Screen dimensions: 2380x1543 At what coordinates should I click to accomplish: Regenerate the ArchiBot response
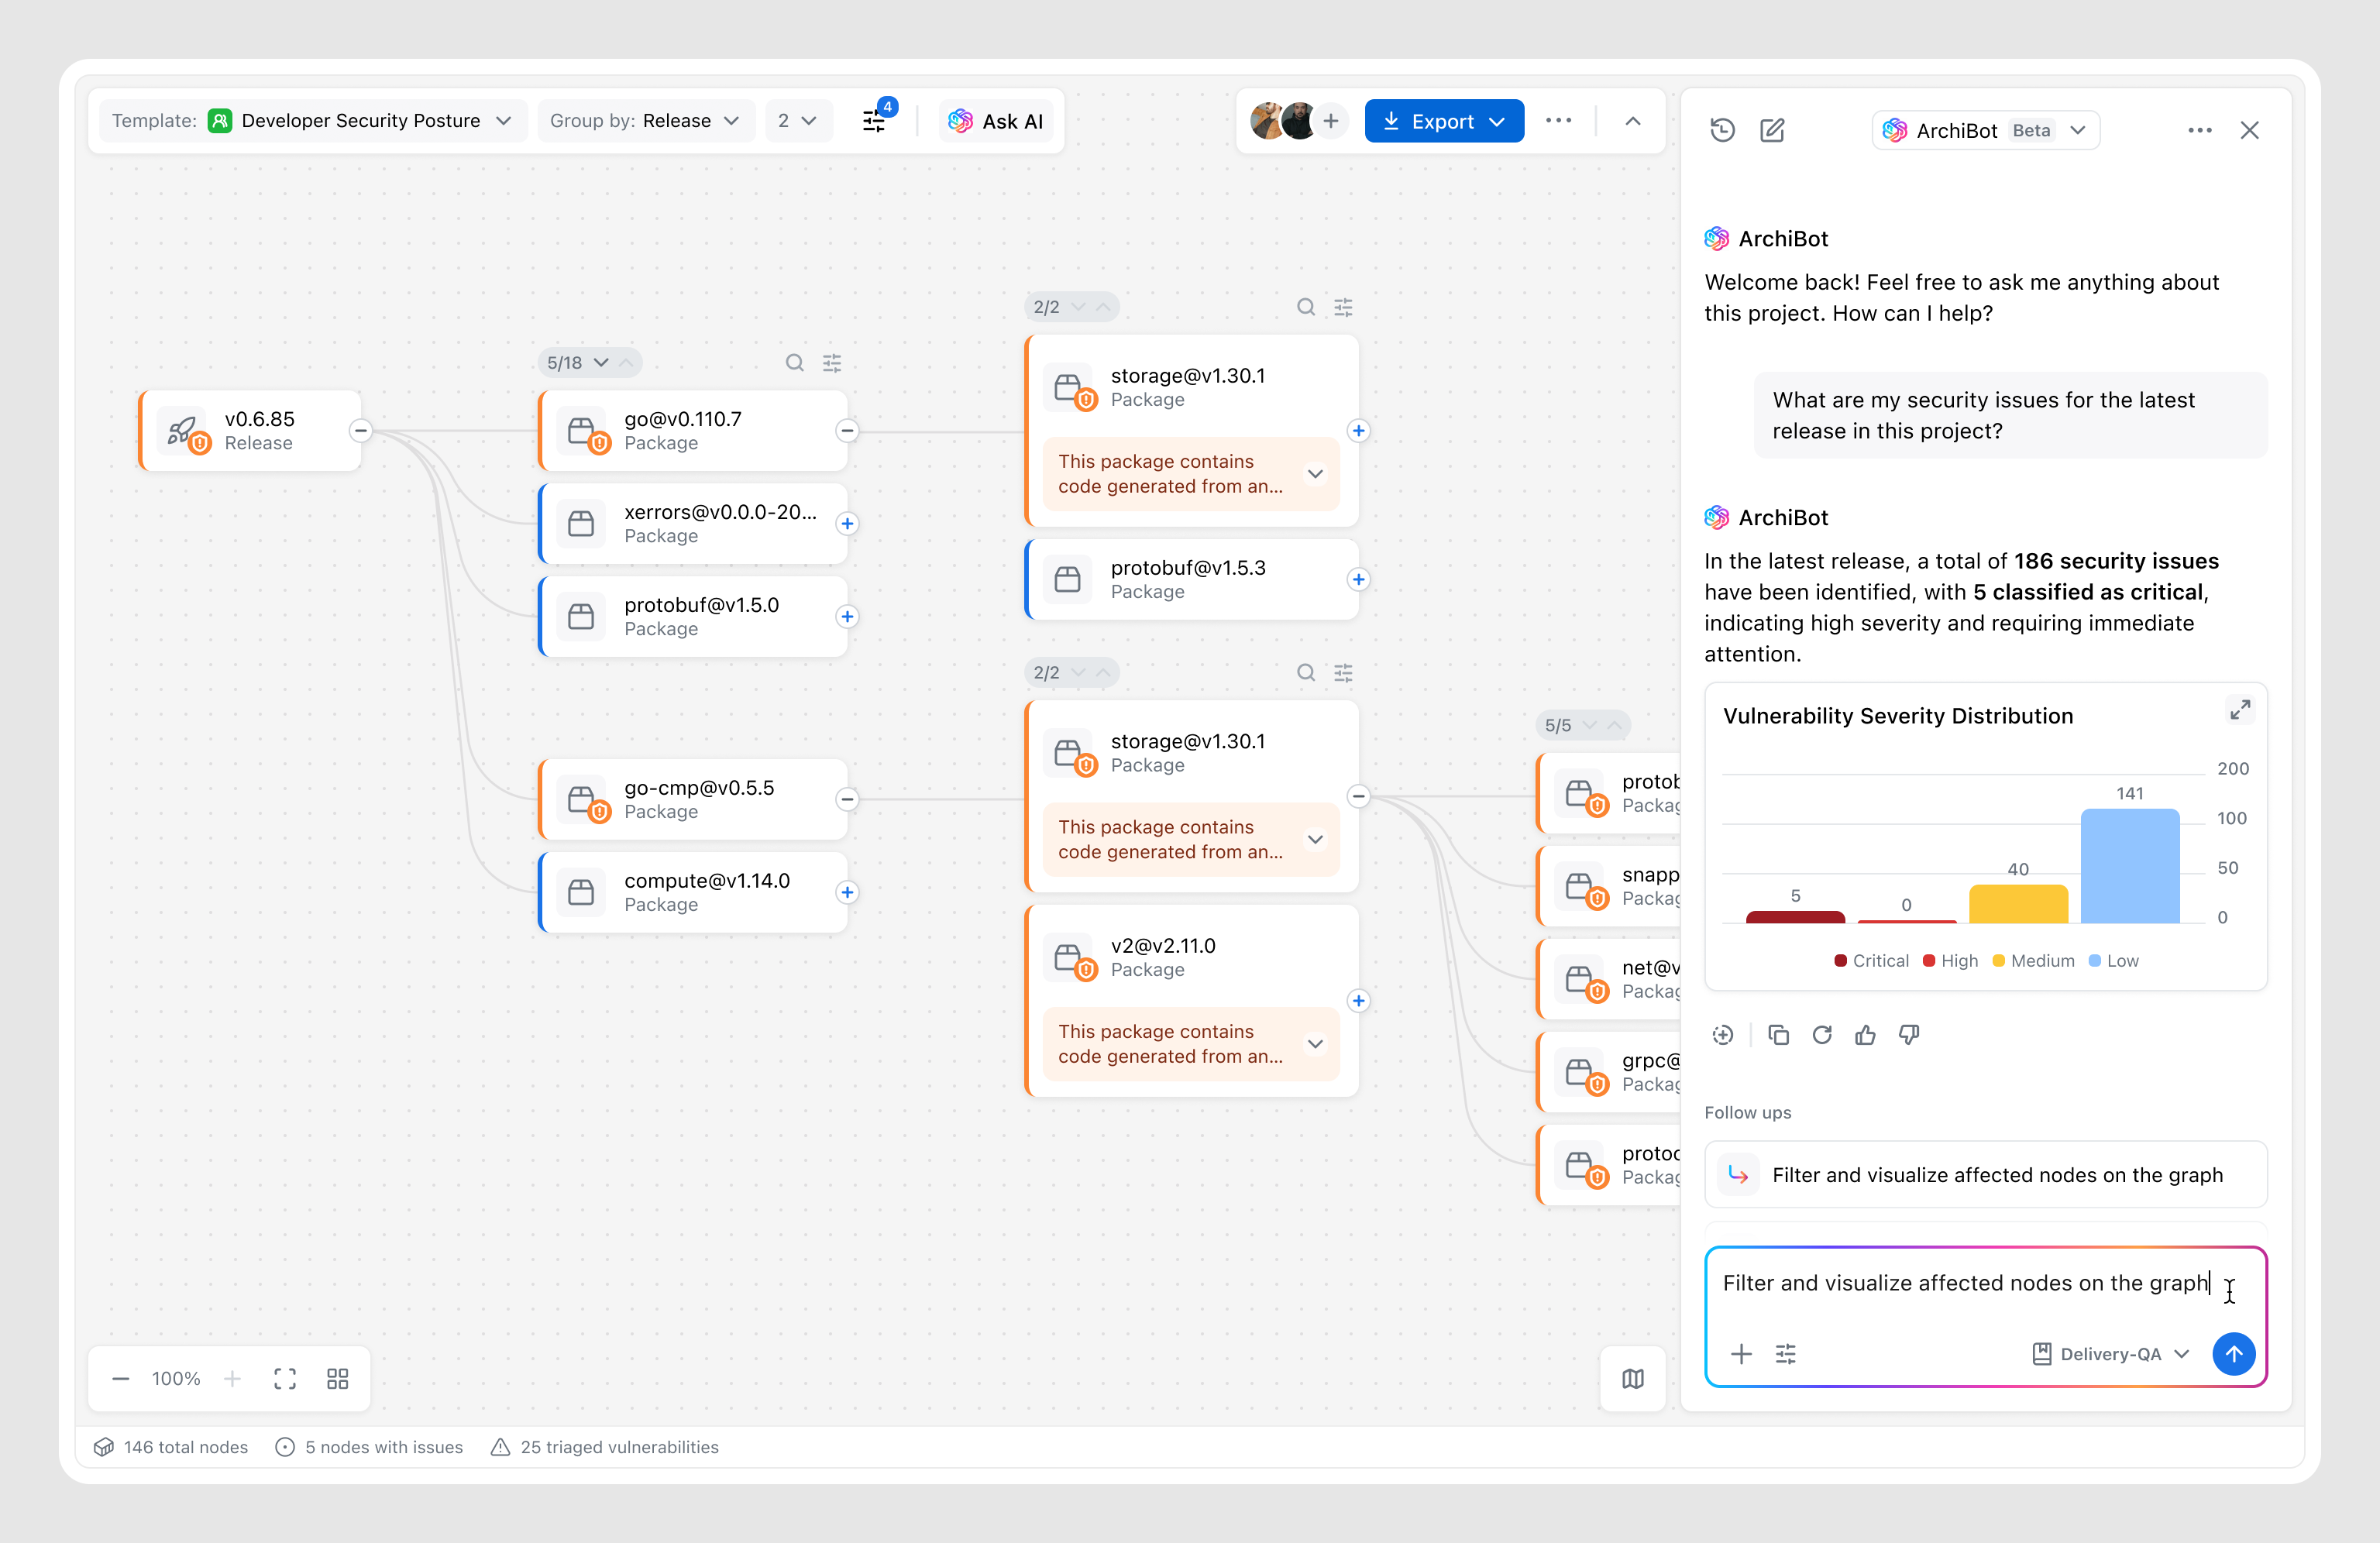(1822, 1035)
